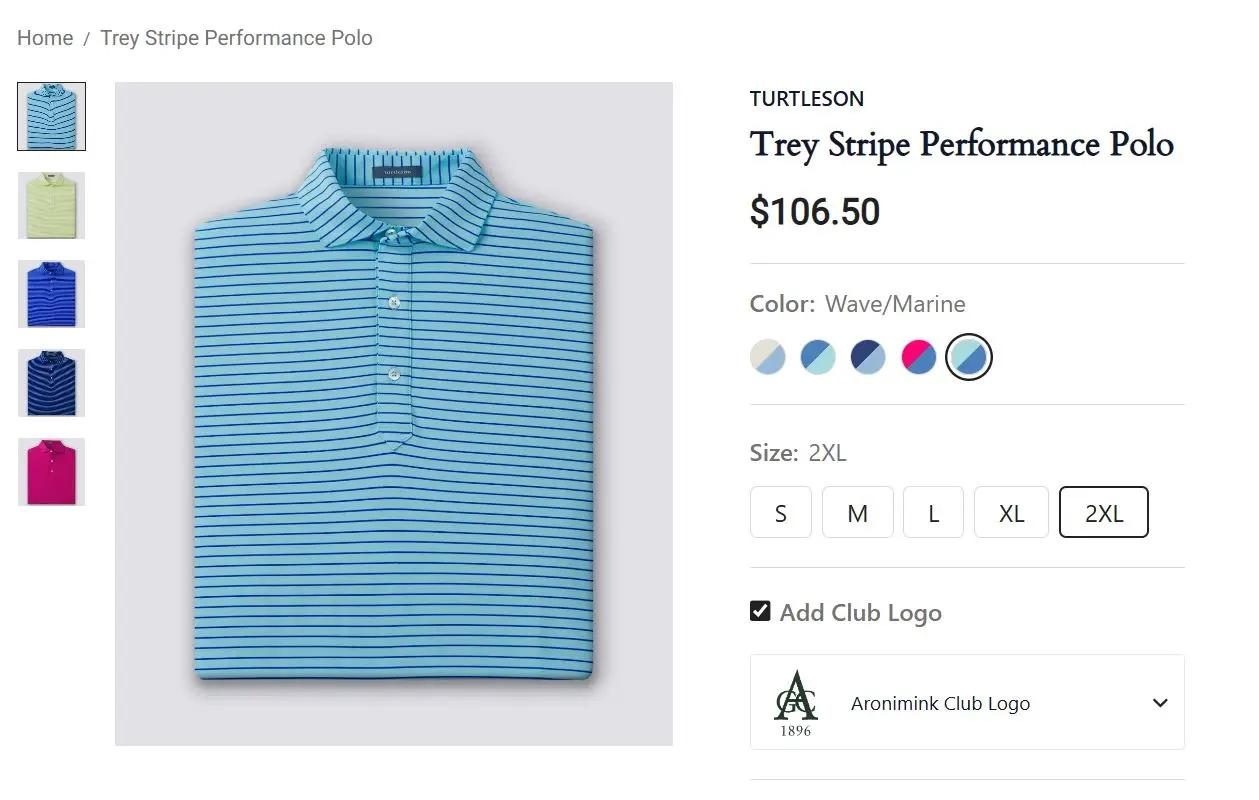Select the Wave/Marine color swatch

pos(969,357)
